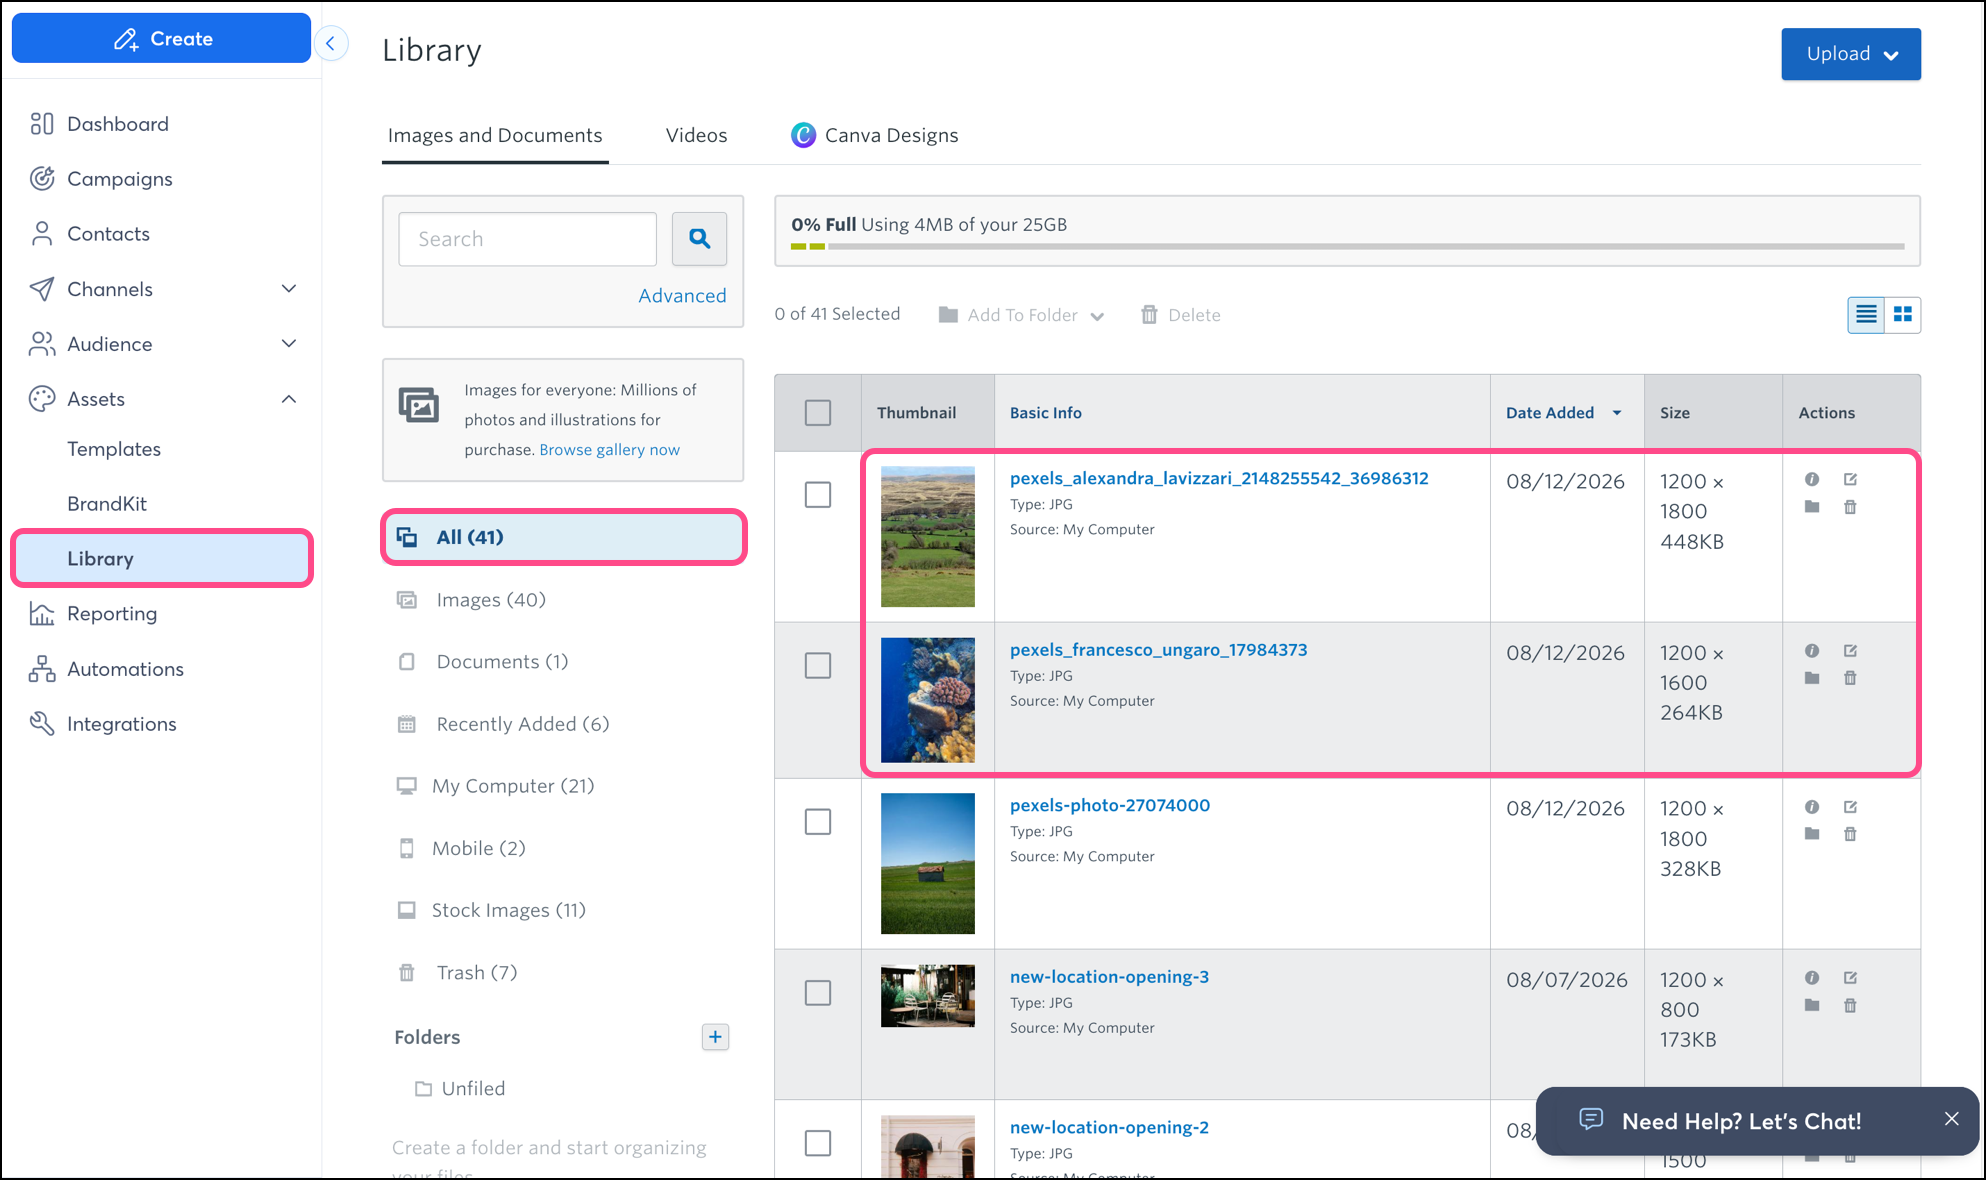Edit new-location-opening-3 image
This screenshot has width=1986, height=1180.
(1850, 977)
